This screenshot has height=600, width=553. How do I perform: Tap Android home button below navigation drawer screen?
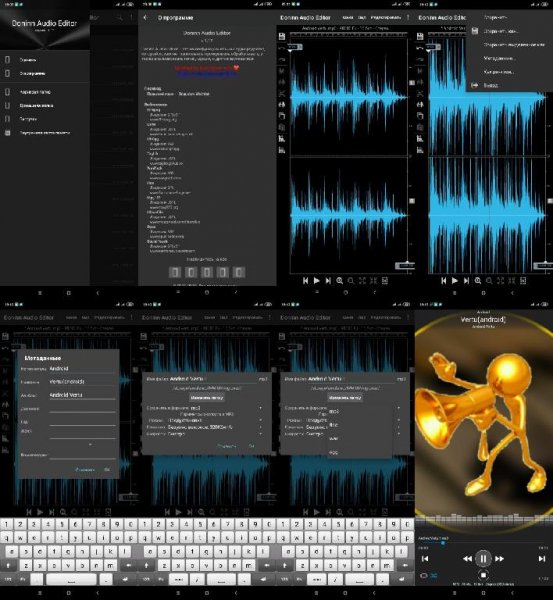pyautogui.click(x=69, y=293)
